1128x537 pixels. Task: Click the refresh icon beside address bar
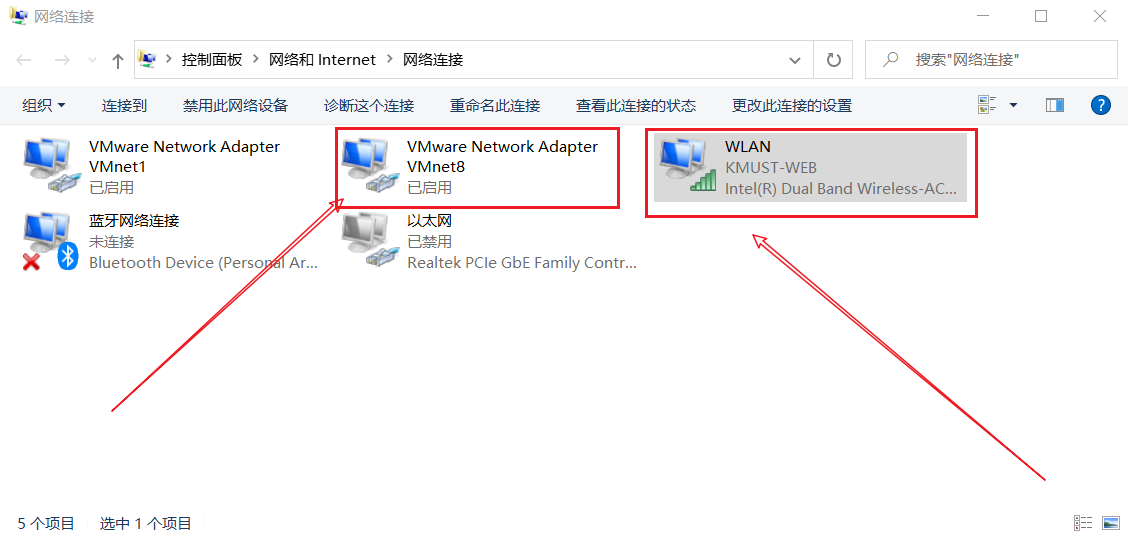[834, 60]
